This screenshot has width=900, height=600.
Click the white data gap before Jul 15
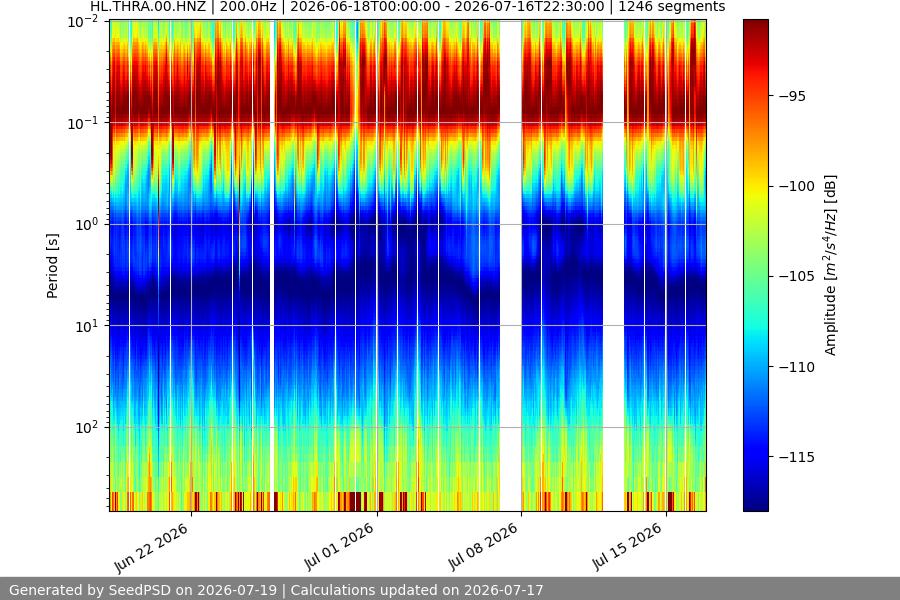pyautogui.click(x=614, y=265)
